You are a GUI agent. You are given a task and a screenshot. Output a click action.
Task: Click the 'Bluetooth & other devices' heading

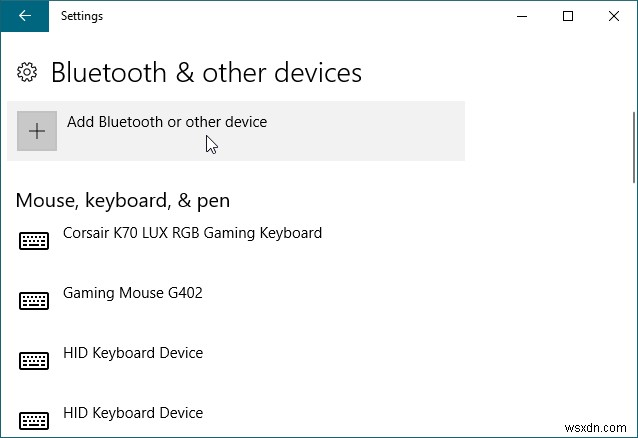(206, 73)
